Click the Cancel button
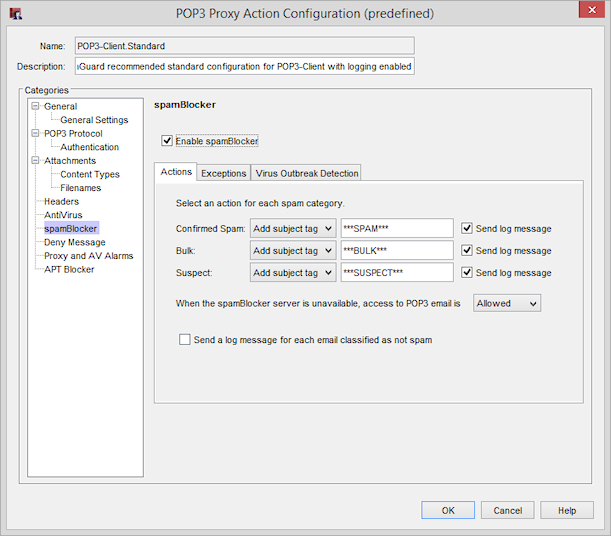The height and width of the screenshot is (536, 611). (508, 510)
